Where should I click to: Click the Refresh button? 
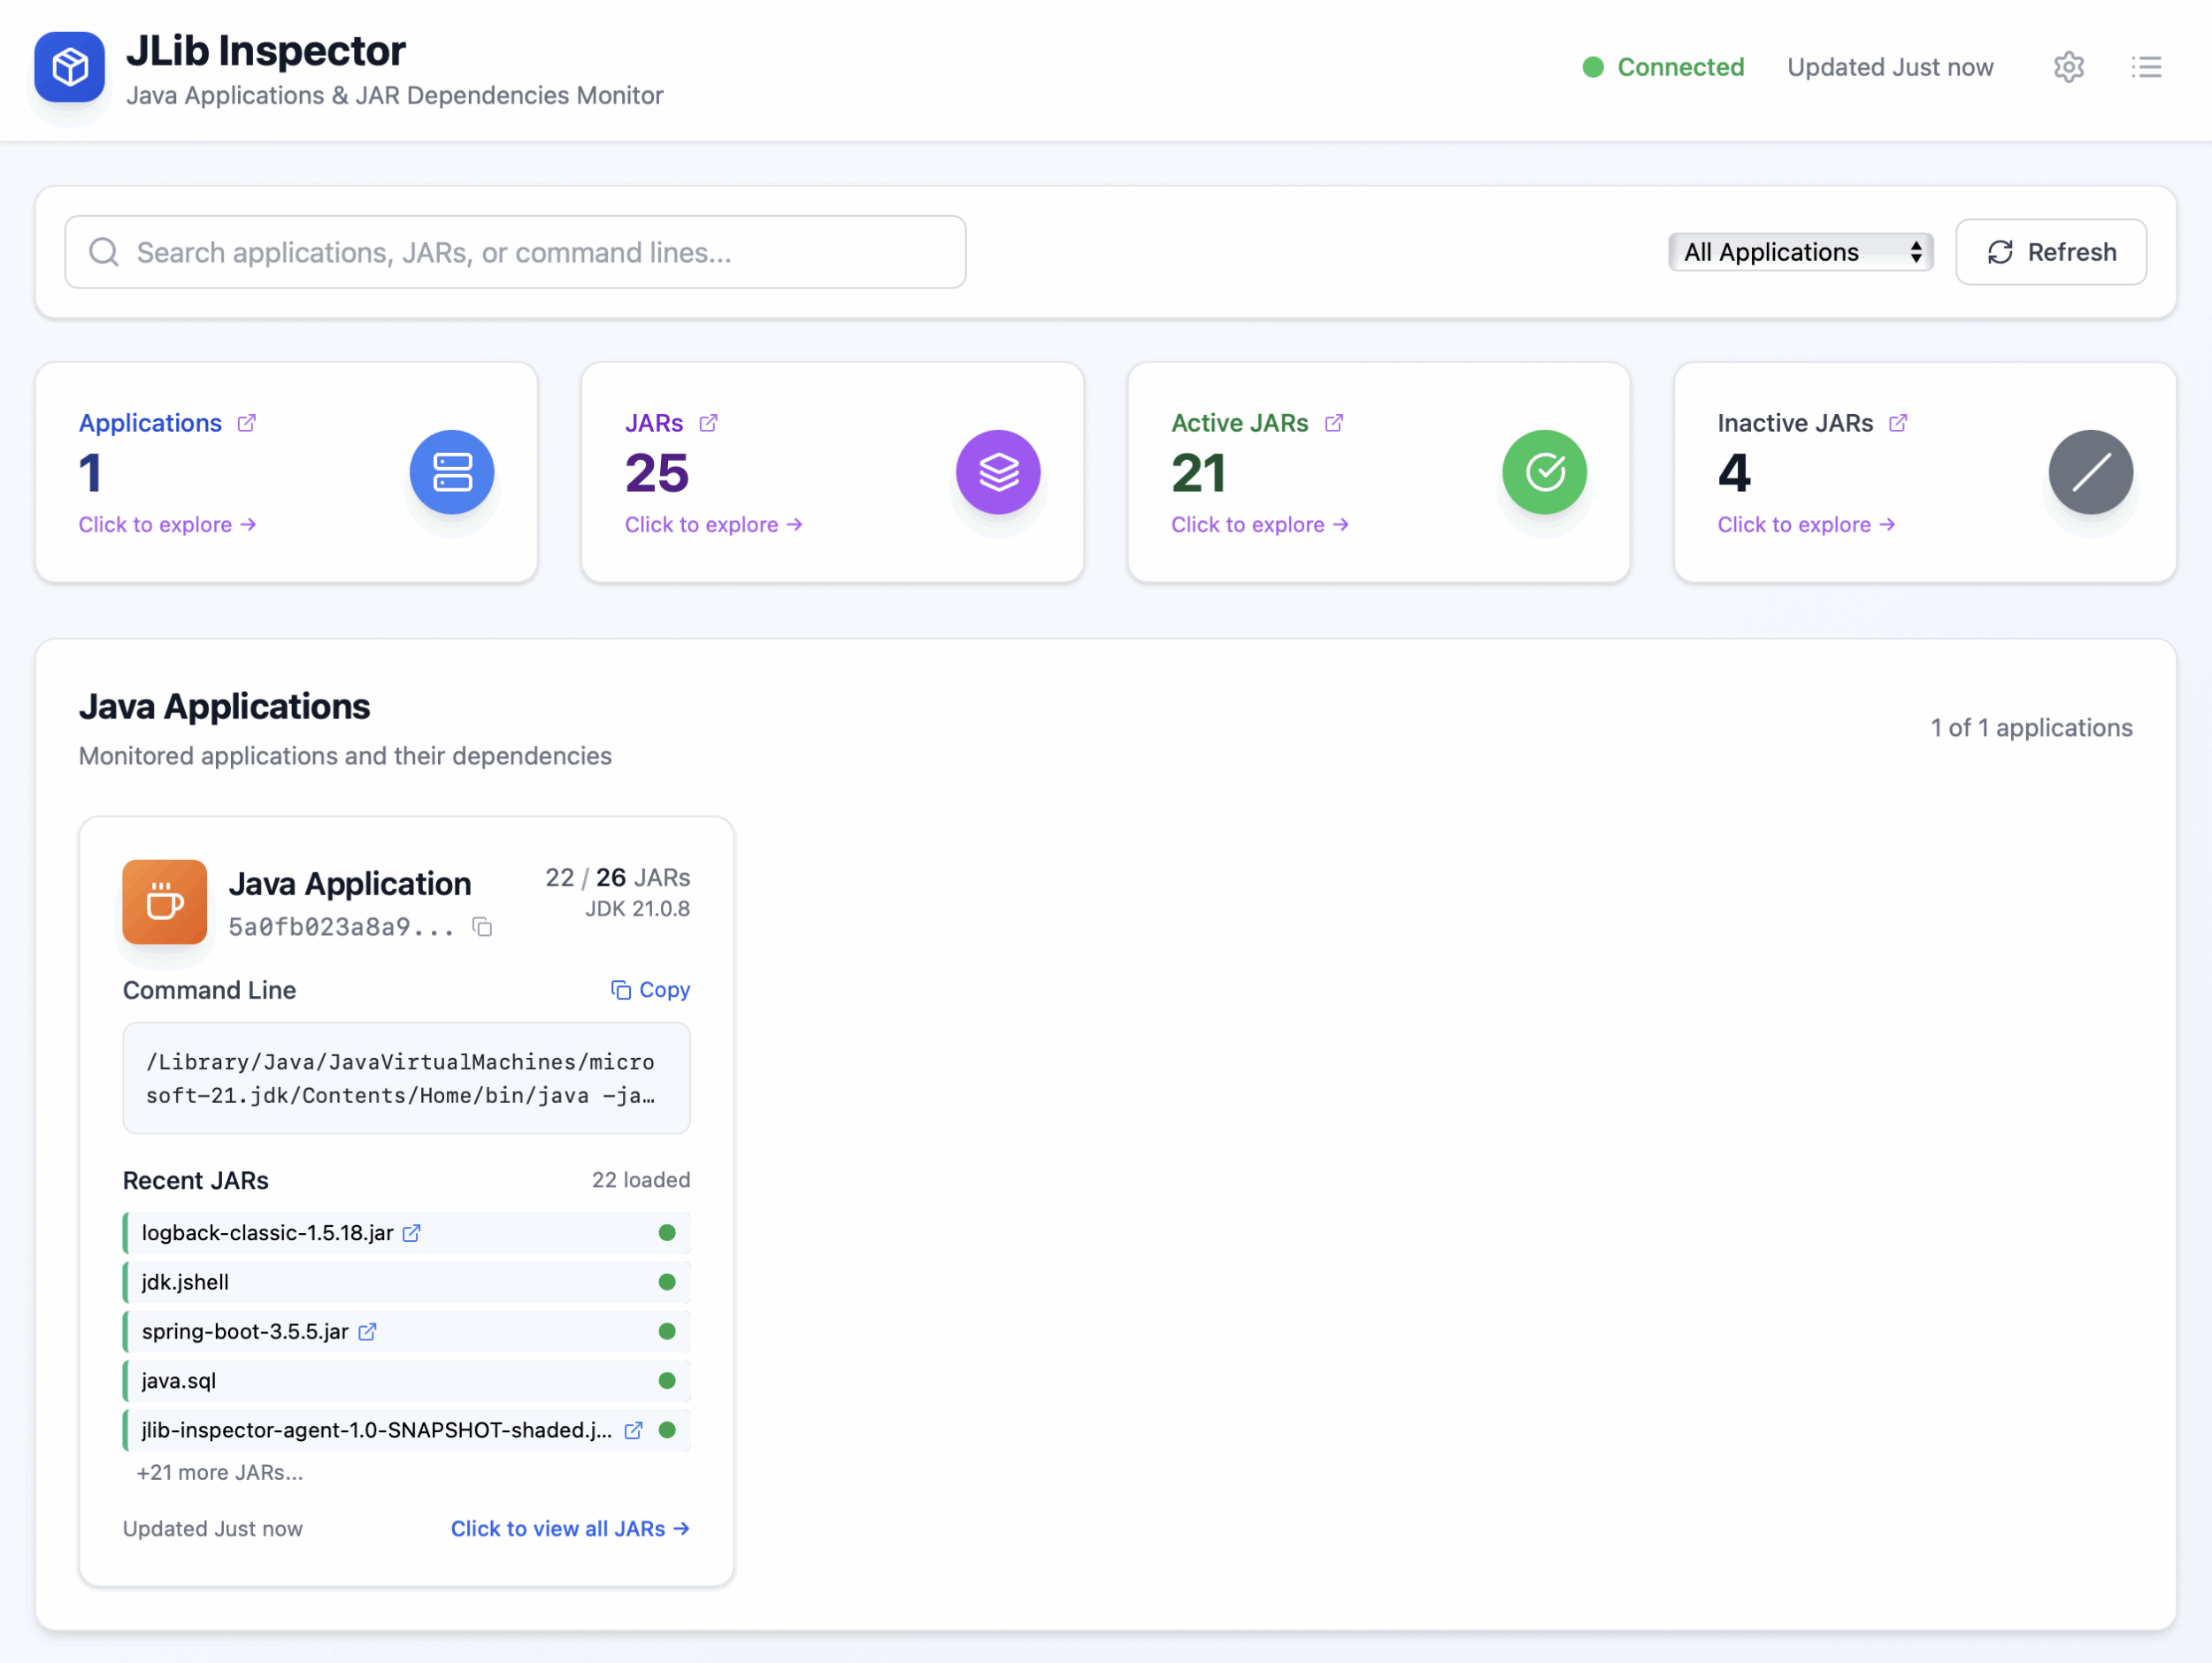click(2050, 252)
